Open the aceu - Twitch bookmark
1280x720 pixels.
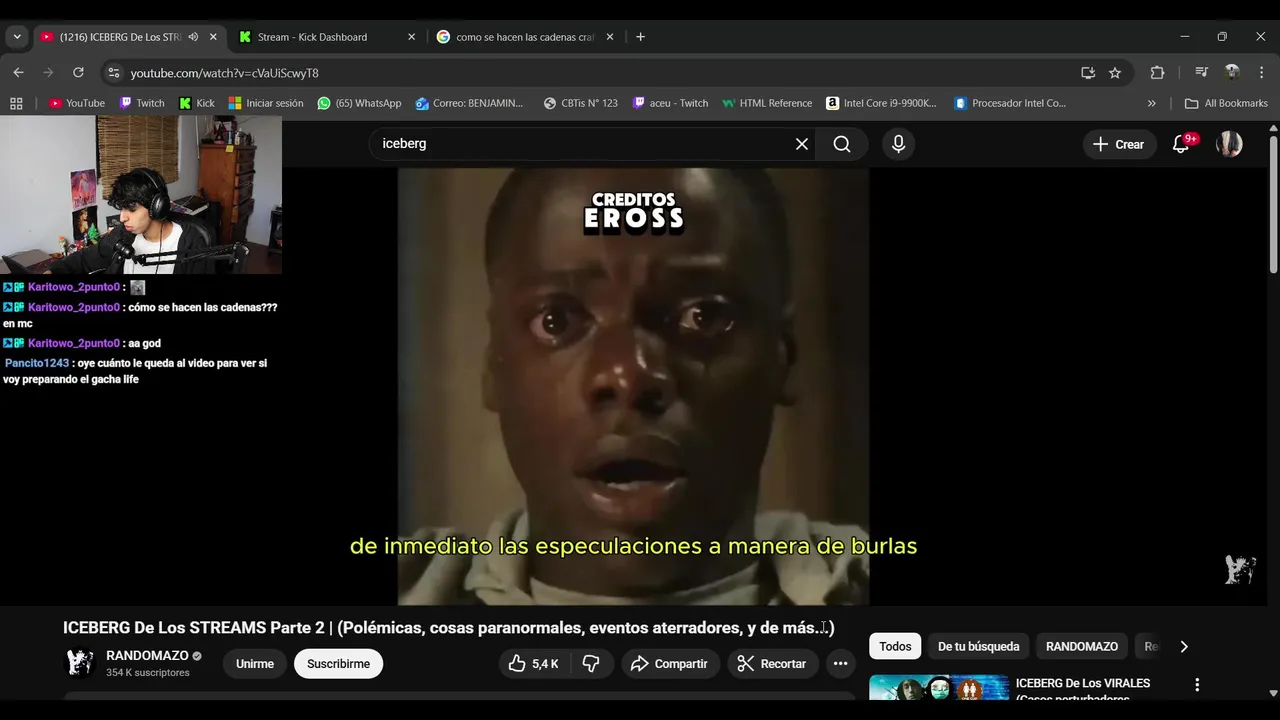coord(670,103)
